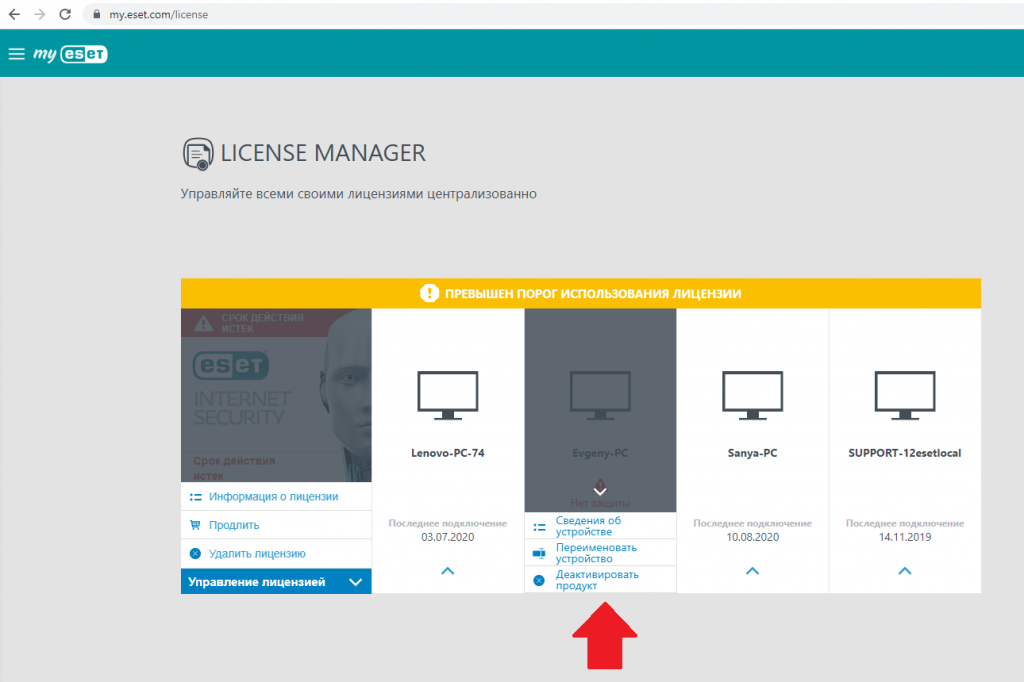
Task: Click the Lenovo-PC-74 device name
Action: pos(448,453)
